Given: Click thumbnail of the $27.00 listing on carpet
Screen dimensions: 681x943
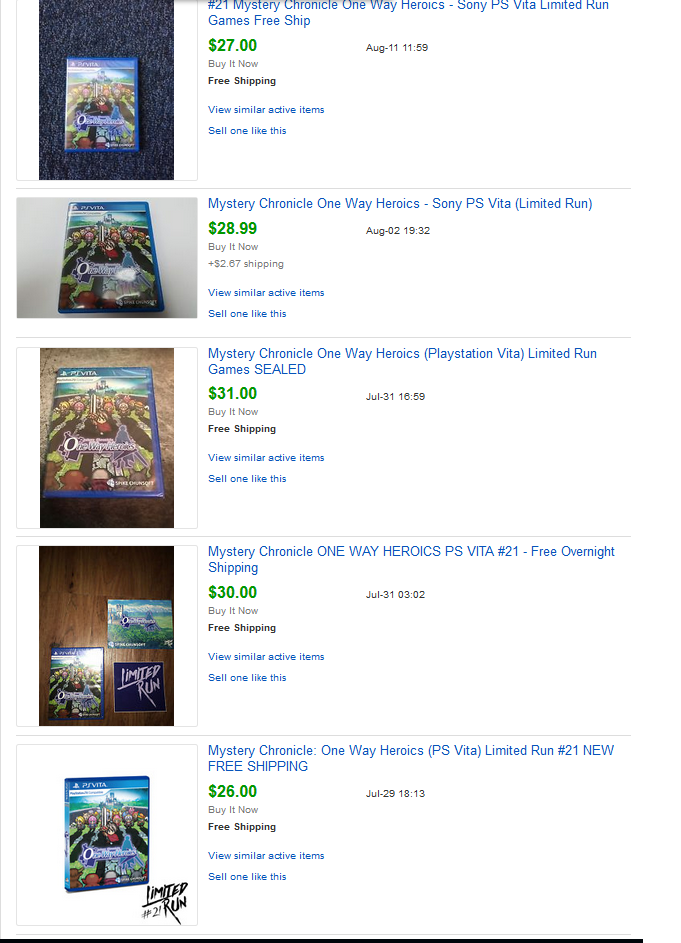Looking at the screenshot, I should point(106,90).
